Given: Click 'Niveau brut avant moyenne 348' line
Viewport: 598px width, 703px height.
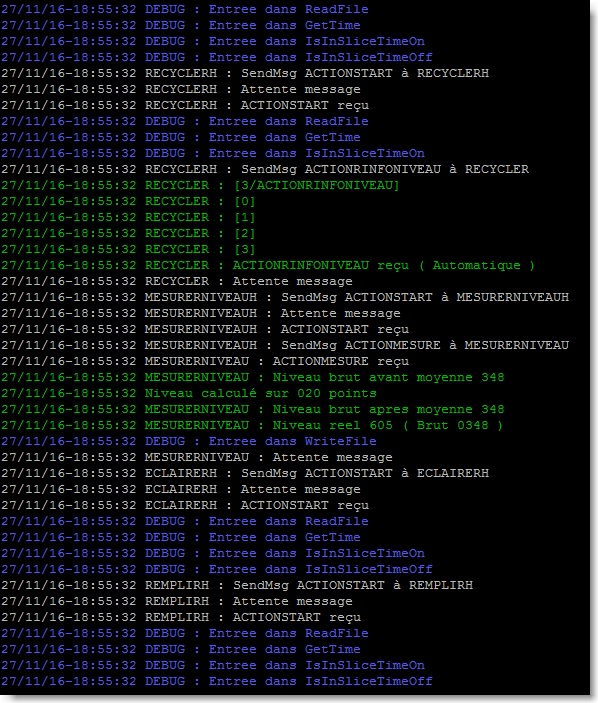Looking at the screenshot, I should pyautogui.click(x=253, y=378).
